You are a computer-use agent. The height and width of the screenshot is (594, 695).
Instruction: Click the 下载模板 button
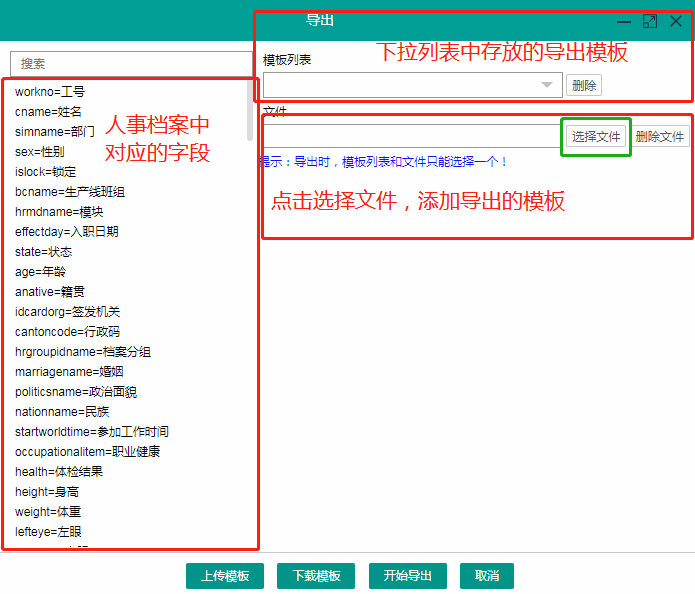(317, 576)
